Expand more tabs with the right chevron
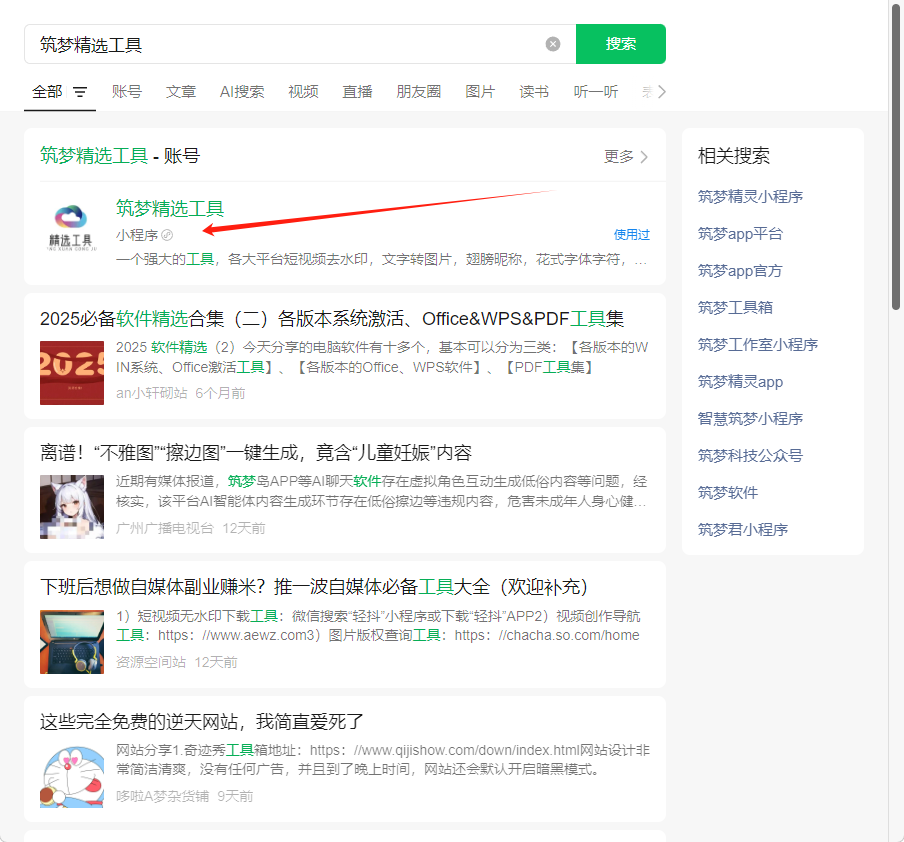The width and height of the screenshot is (904, 842). pos(661,92)
